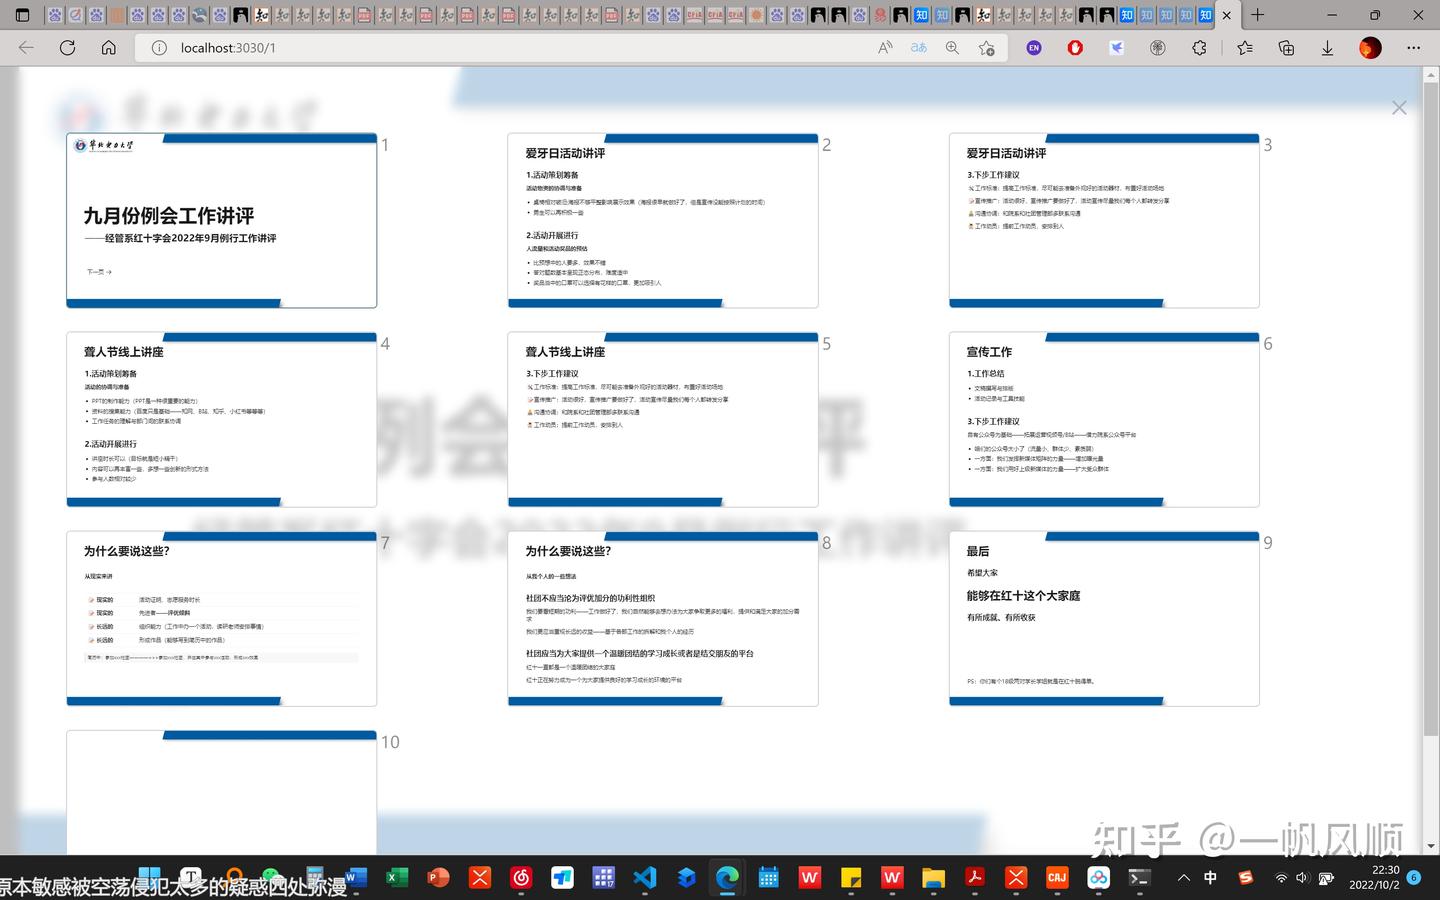This screenshot has width=1440, height=900.
Task: Toggle Read Aloud in the address bar
Action: [x=885, y=47]
